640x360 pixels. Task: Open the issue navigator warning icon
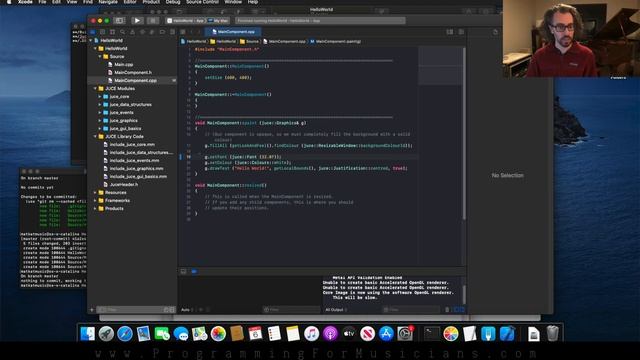tap(132, 32)
